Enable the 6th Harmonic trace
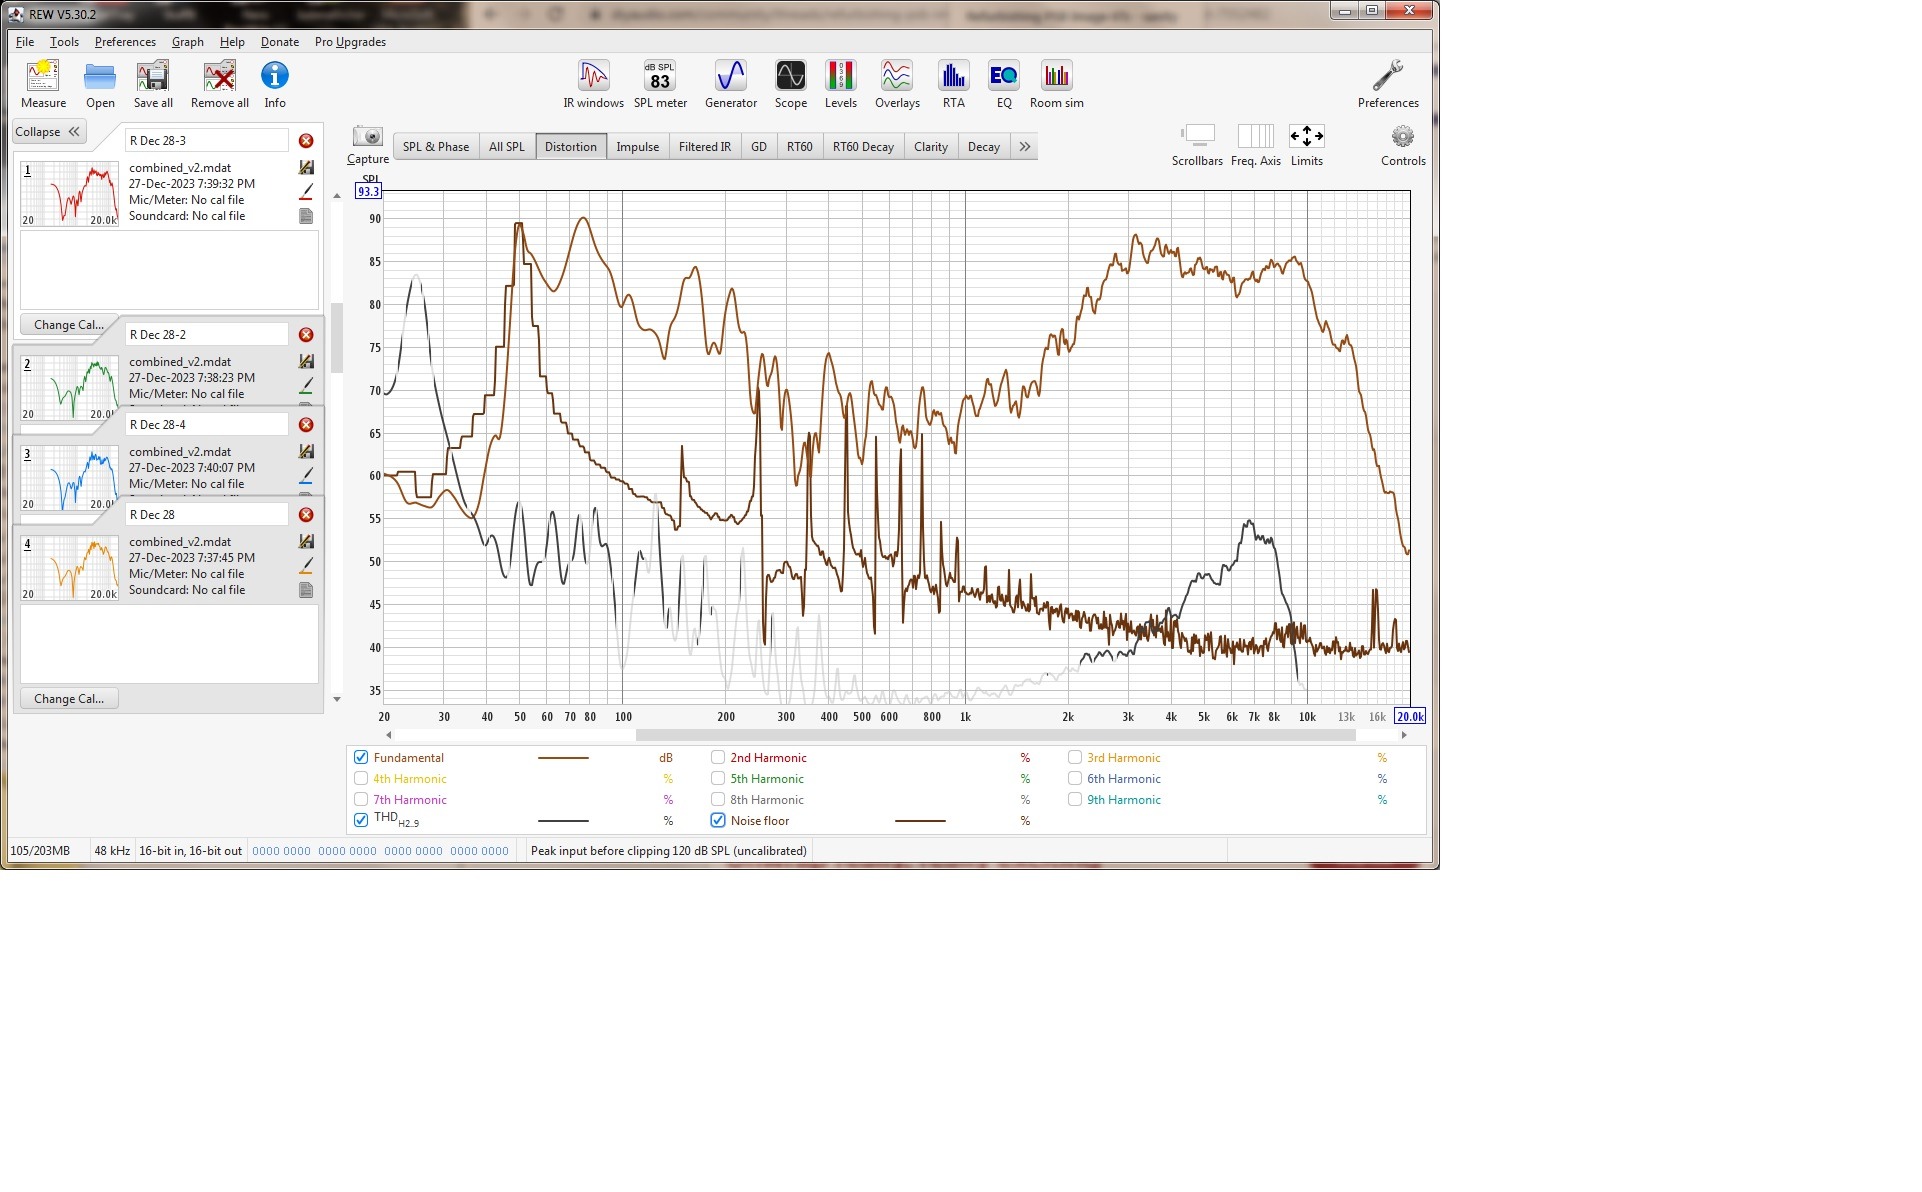This screenshot has height=1192, width=1922. (x=1075, y=779)
